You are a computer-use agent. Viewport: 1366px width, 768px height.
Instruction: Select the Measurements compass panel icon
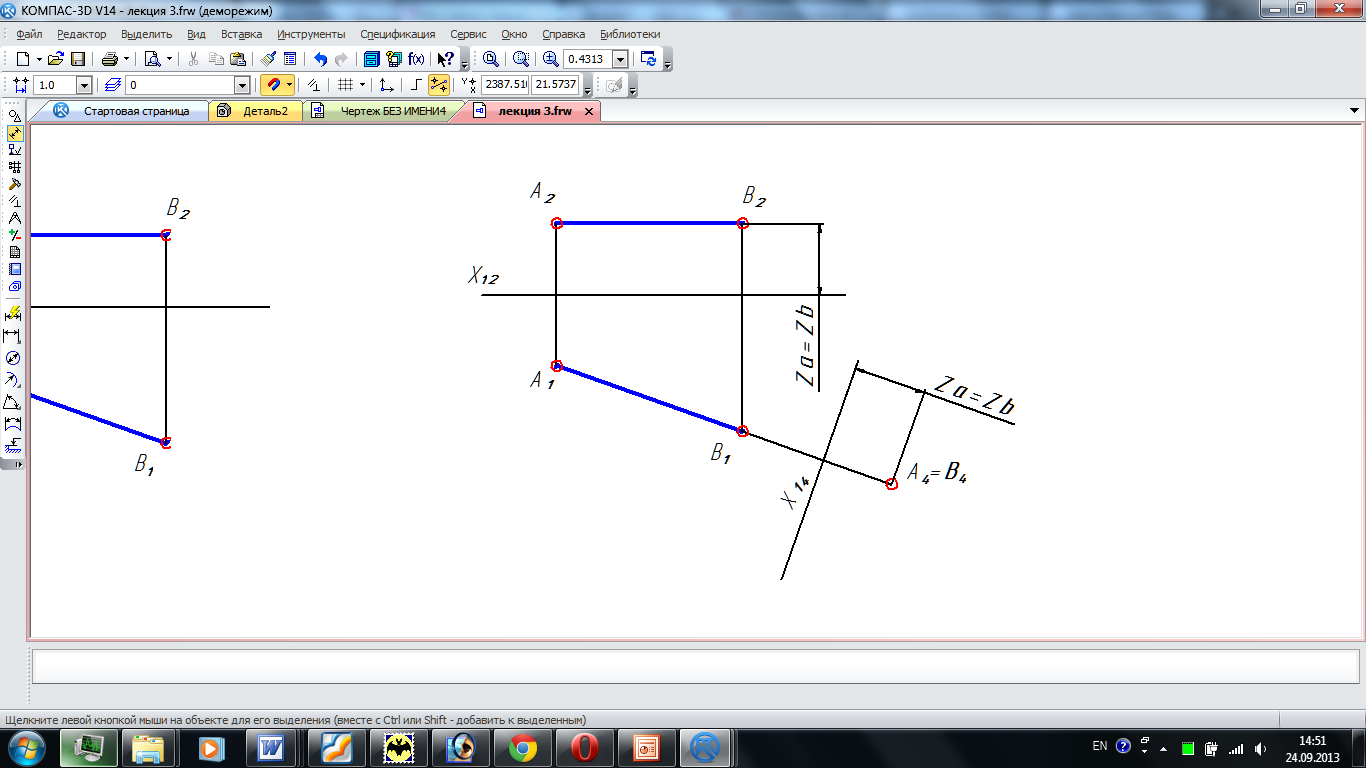(x=14, y=218)
